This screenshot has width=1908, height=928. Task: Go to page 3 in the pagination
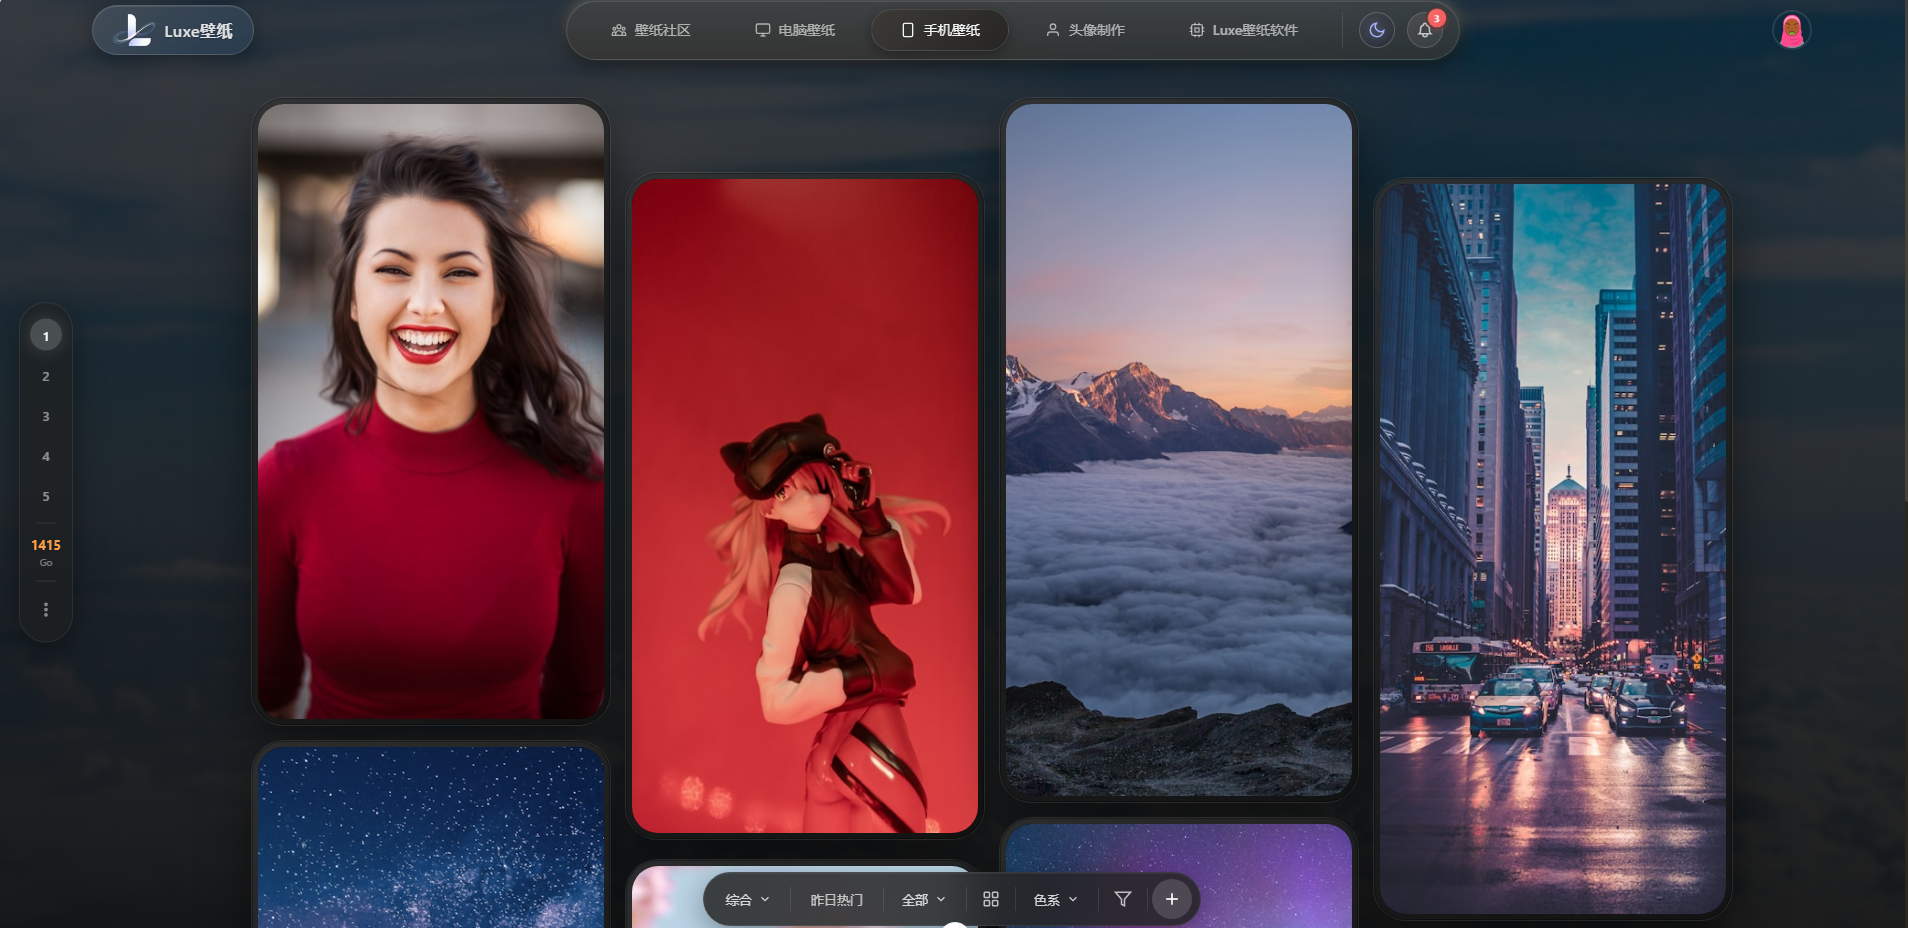[46, 416]
